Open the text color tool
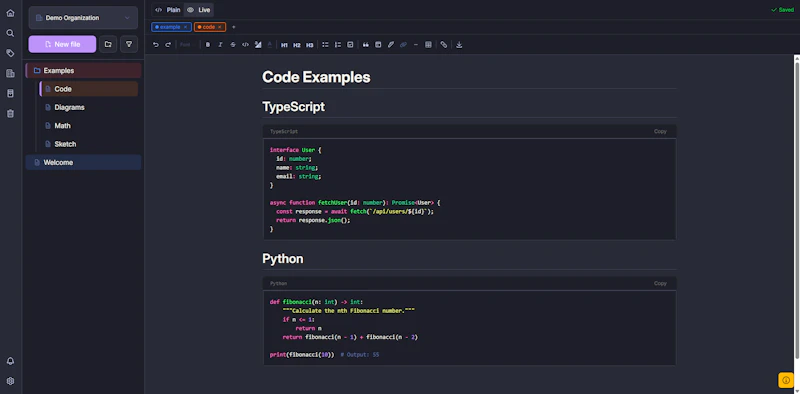Screen dimensions: 800x394 270,45
